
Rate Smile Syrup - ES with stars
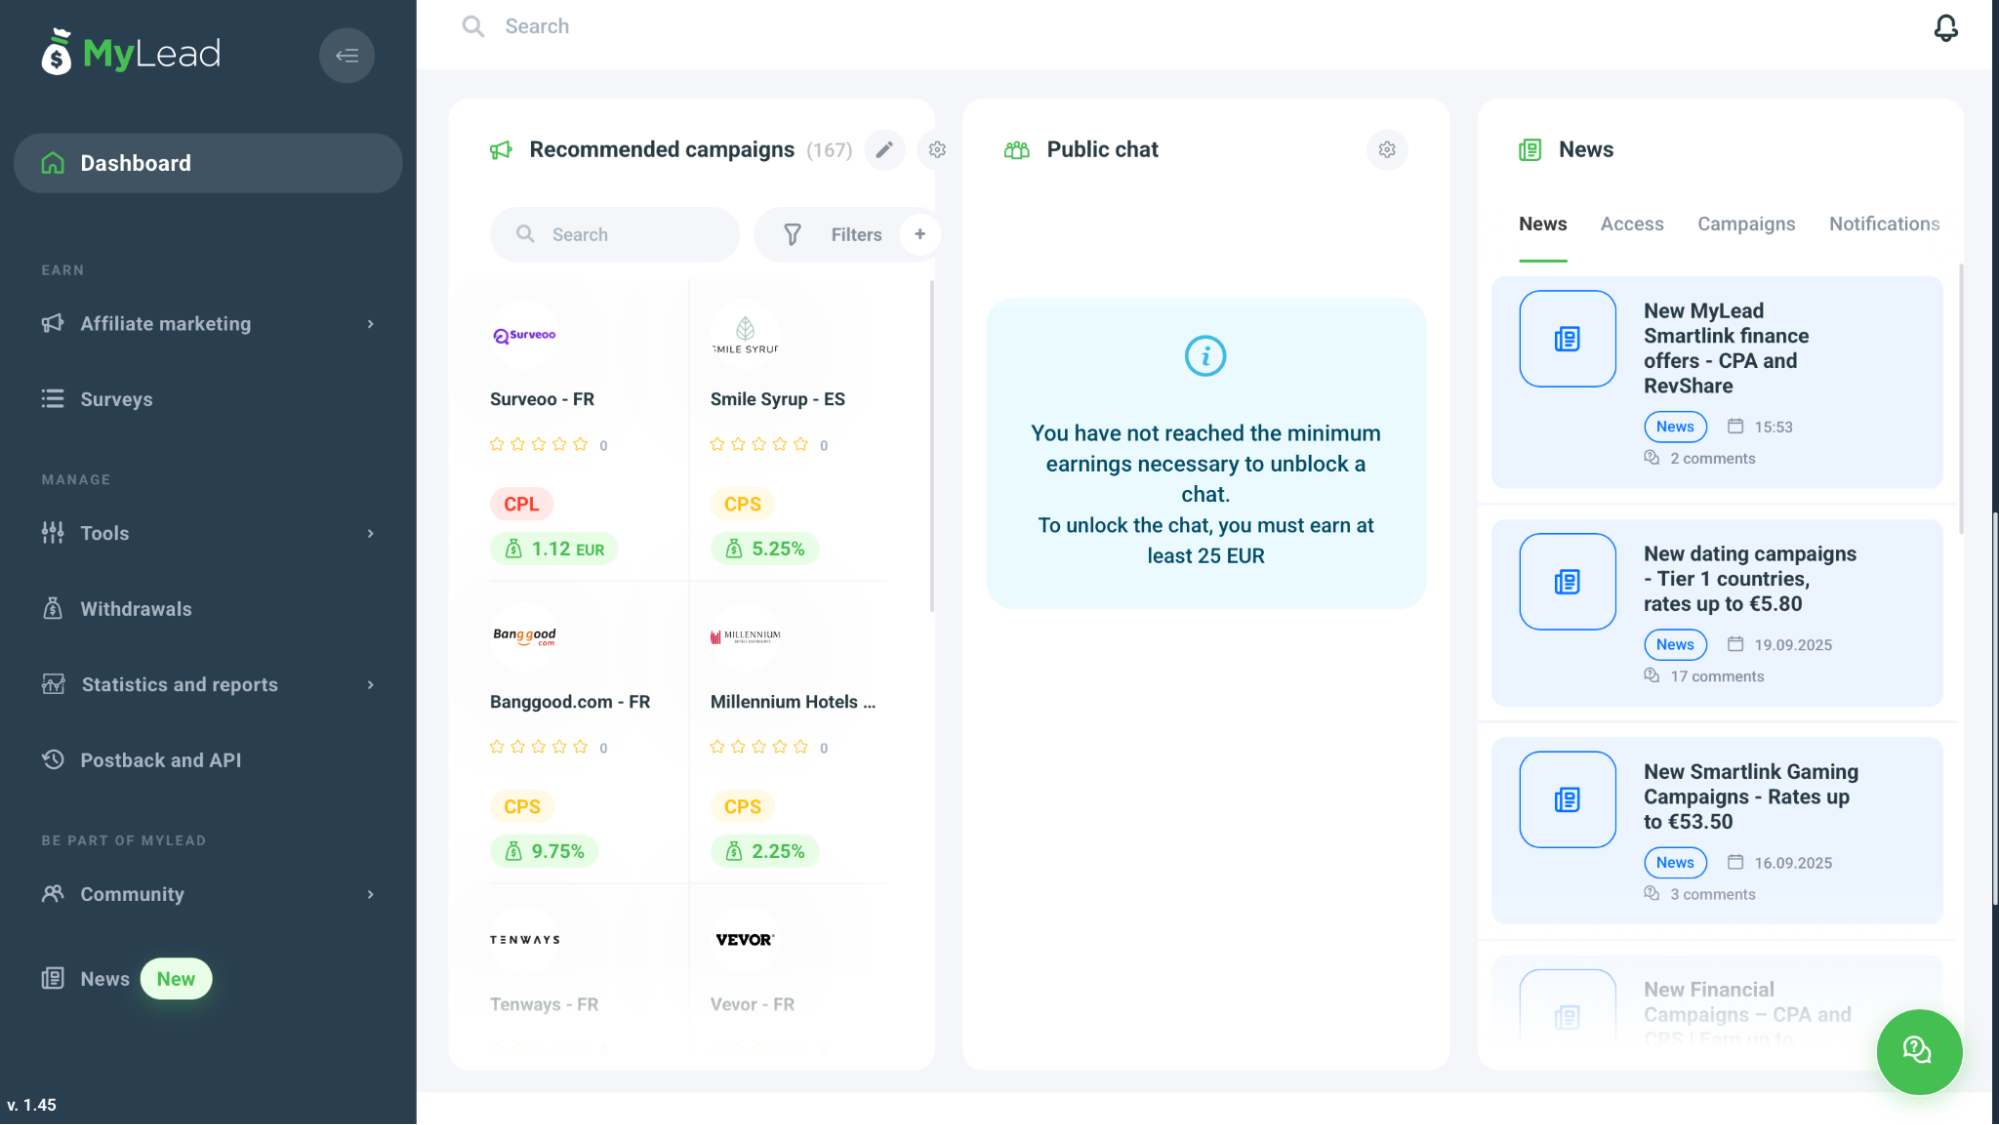(x=758, y=445)
